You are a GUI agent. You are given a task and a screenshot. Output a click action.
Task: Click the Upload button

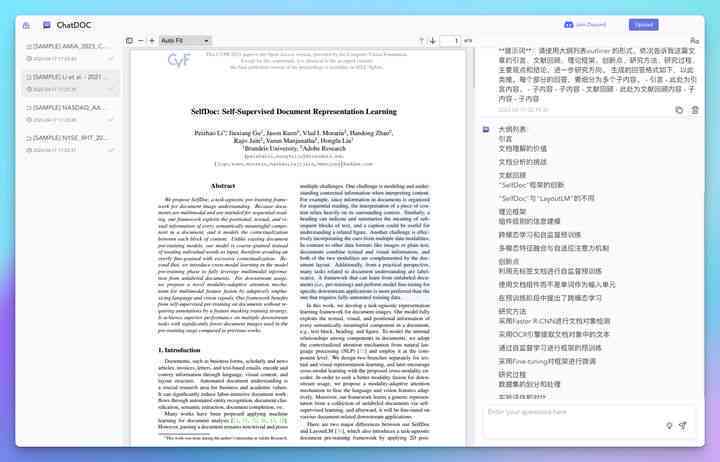pos(643,24)
